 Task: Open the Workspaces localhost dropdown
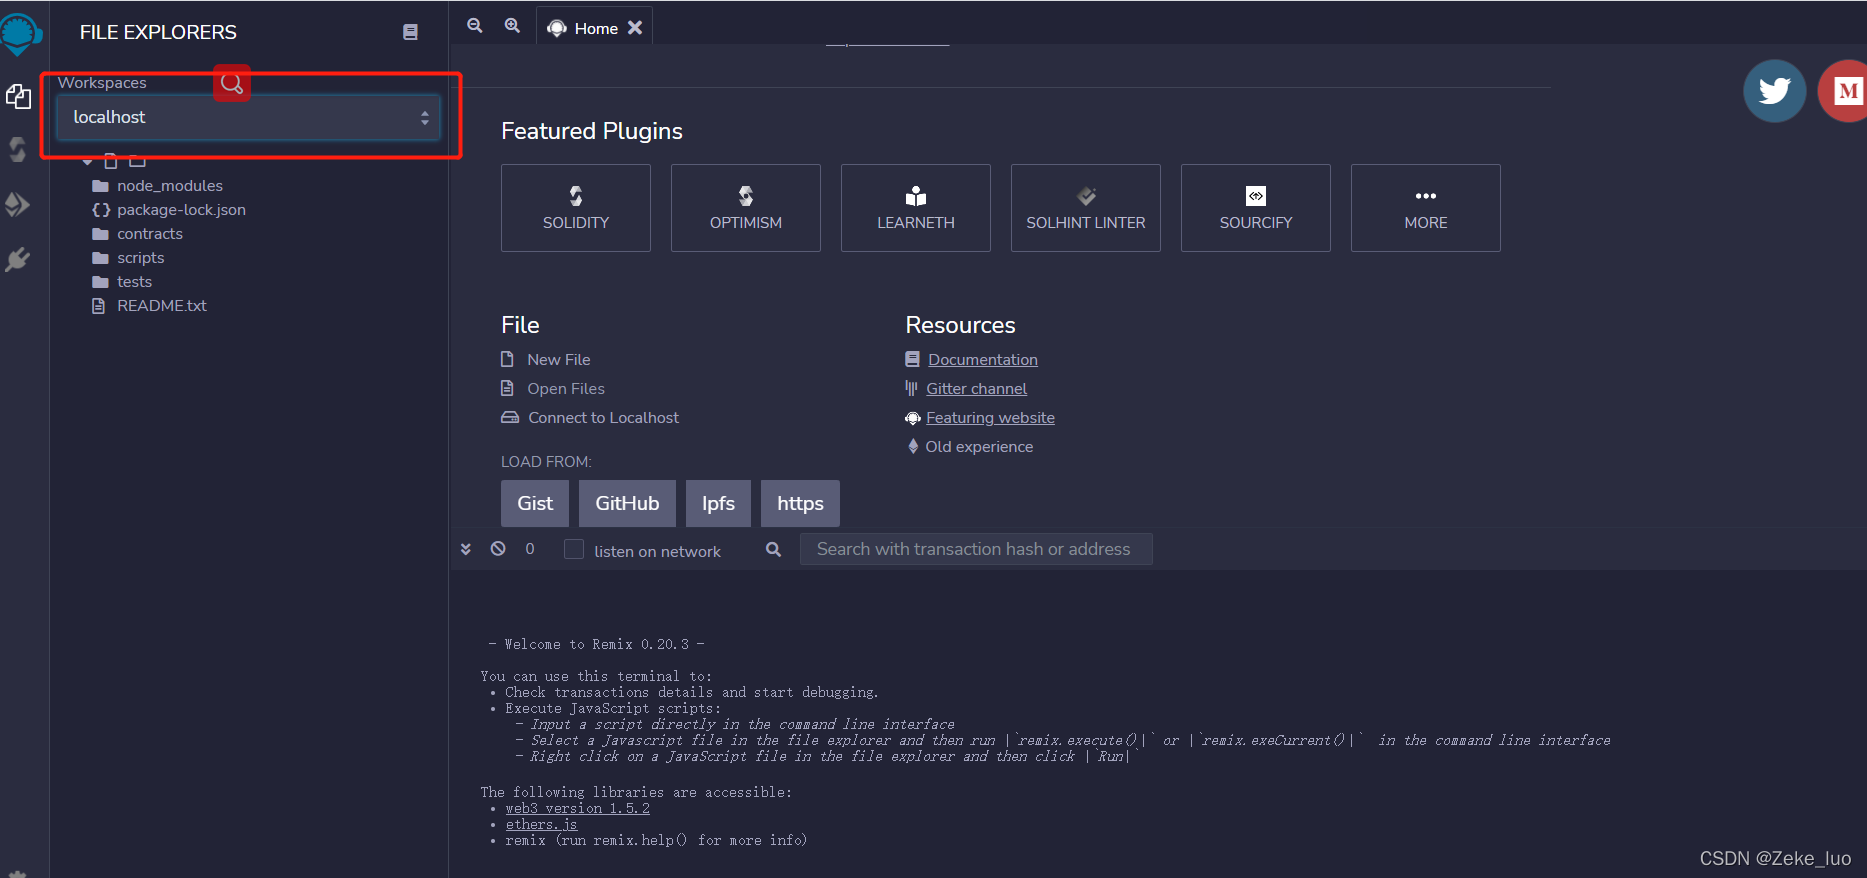click(x=248, y=117)
